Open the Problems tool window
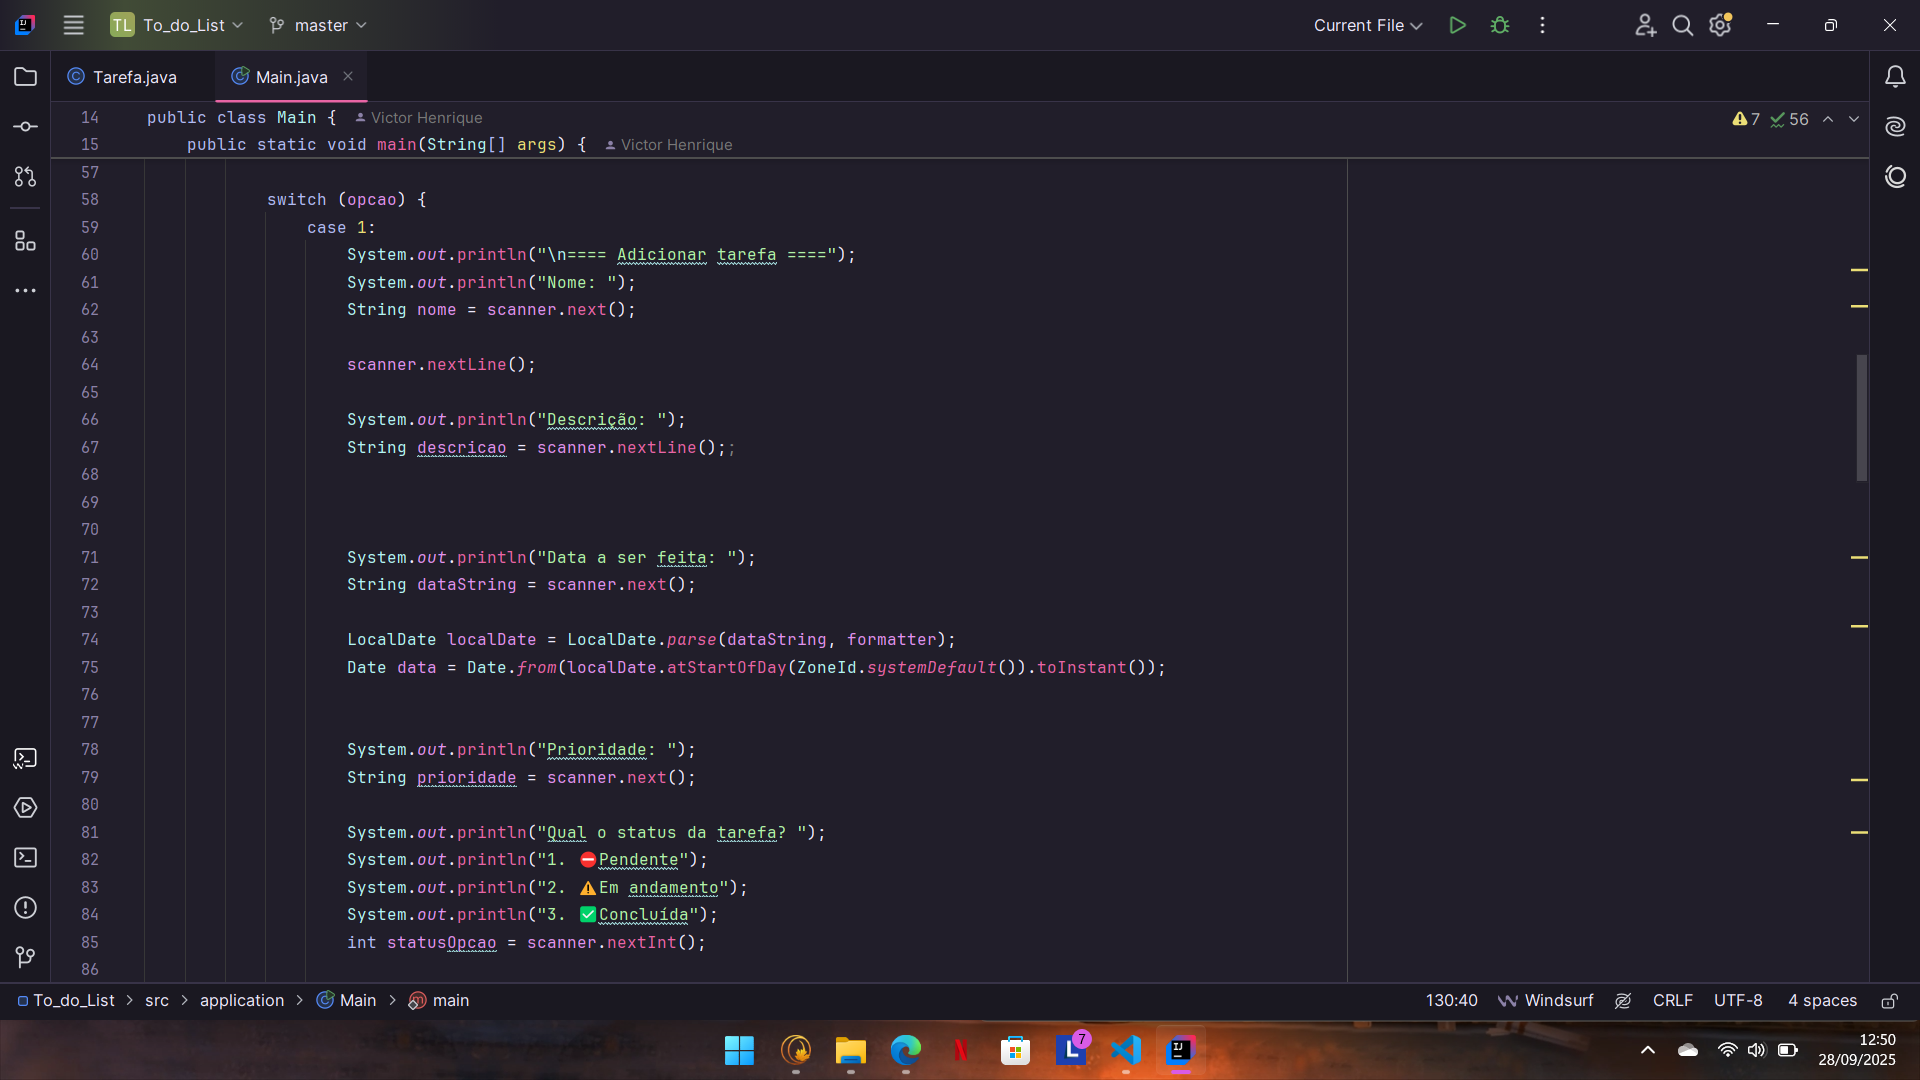 (25, 908)
